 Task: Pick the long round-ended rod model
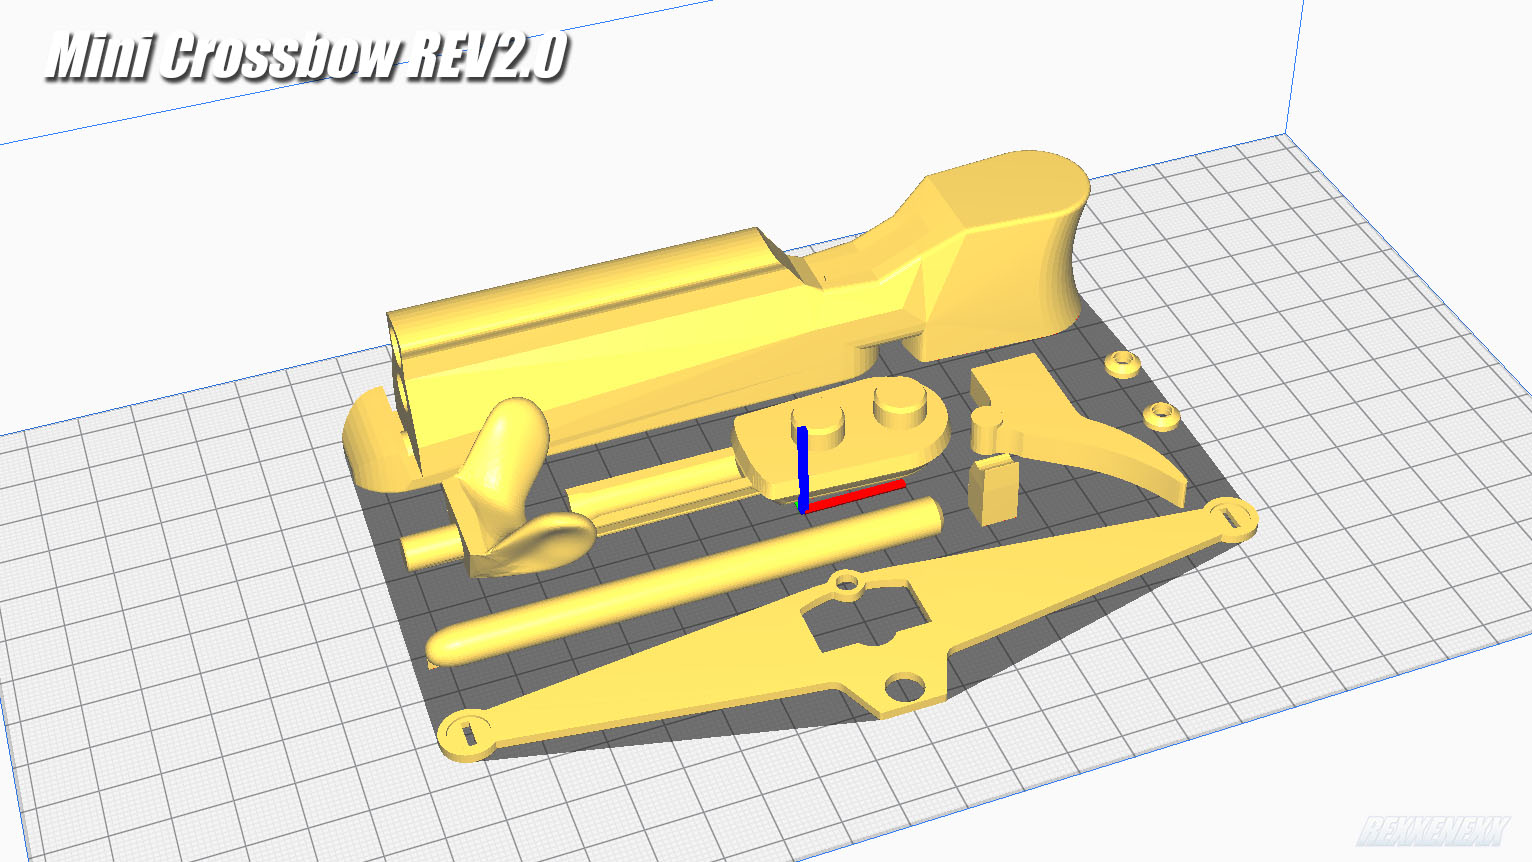[683, 582]
